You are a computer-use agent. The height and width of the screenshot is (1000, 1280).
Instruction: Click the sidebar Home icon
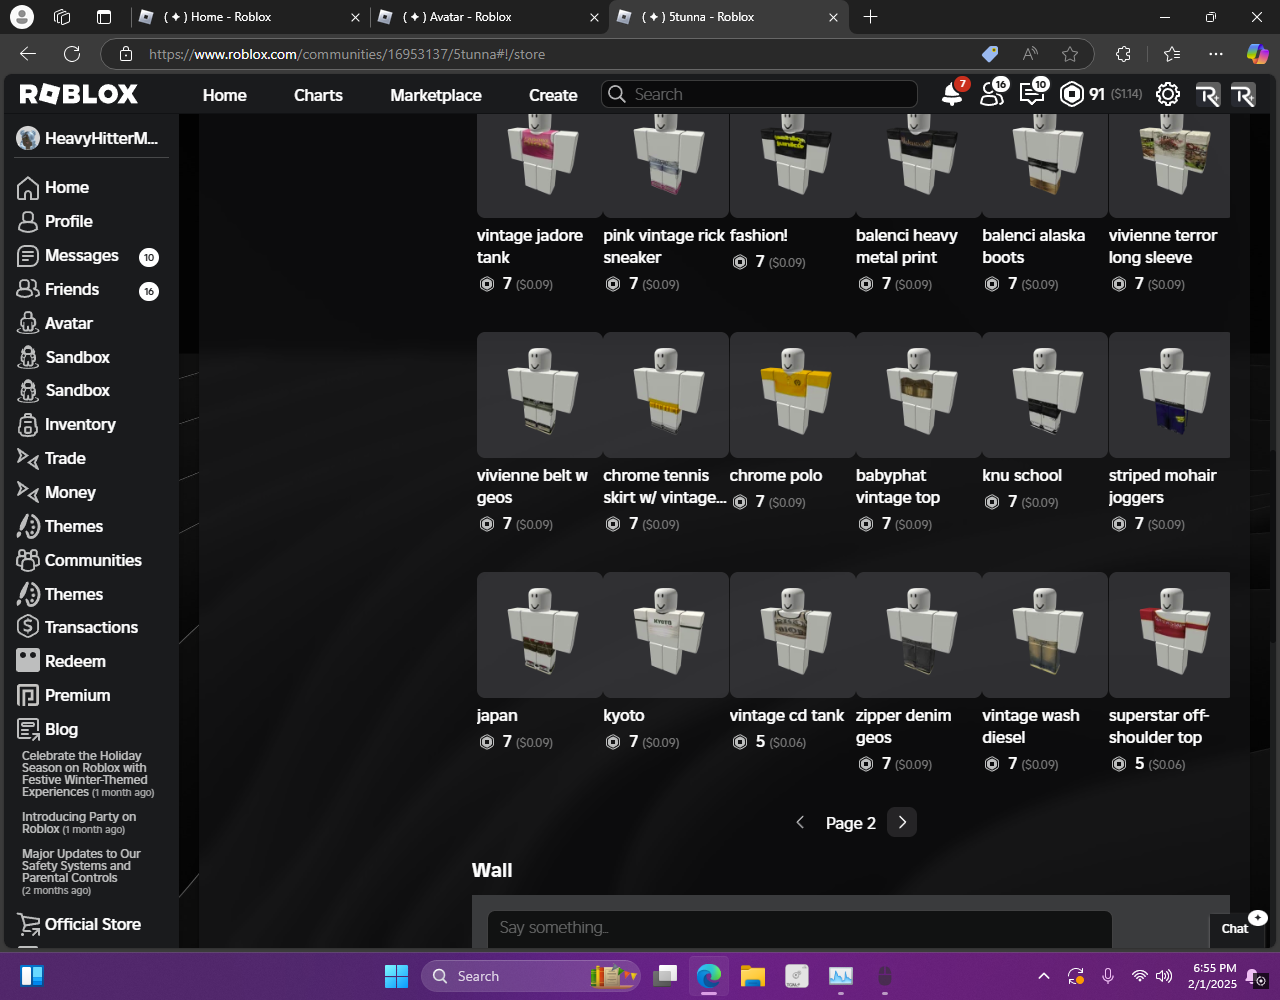point(28,188)
